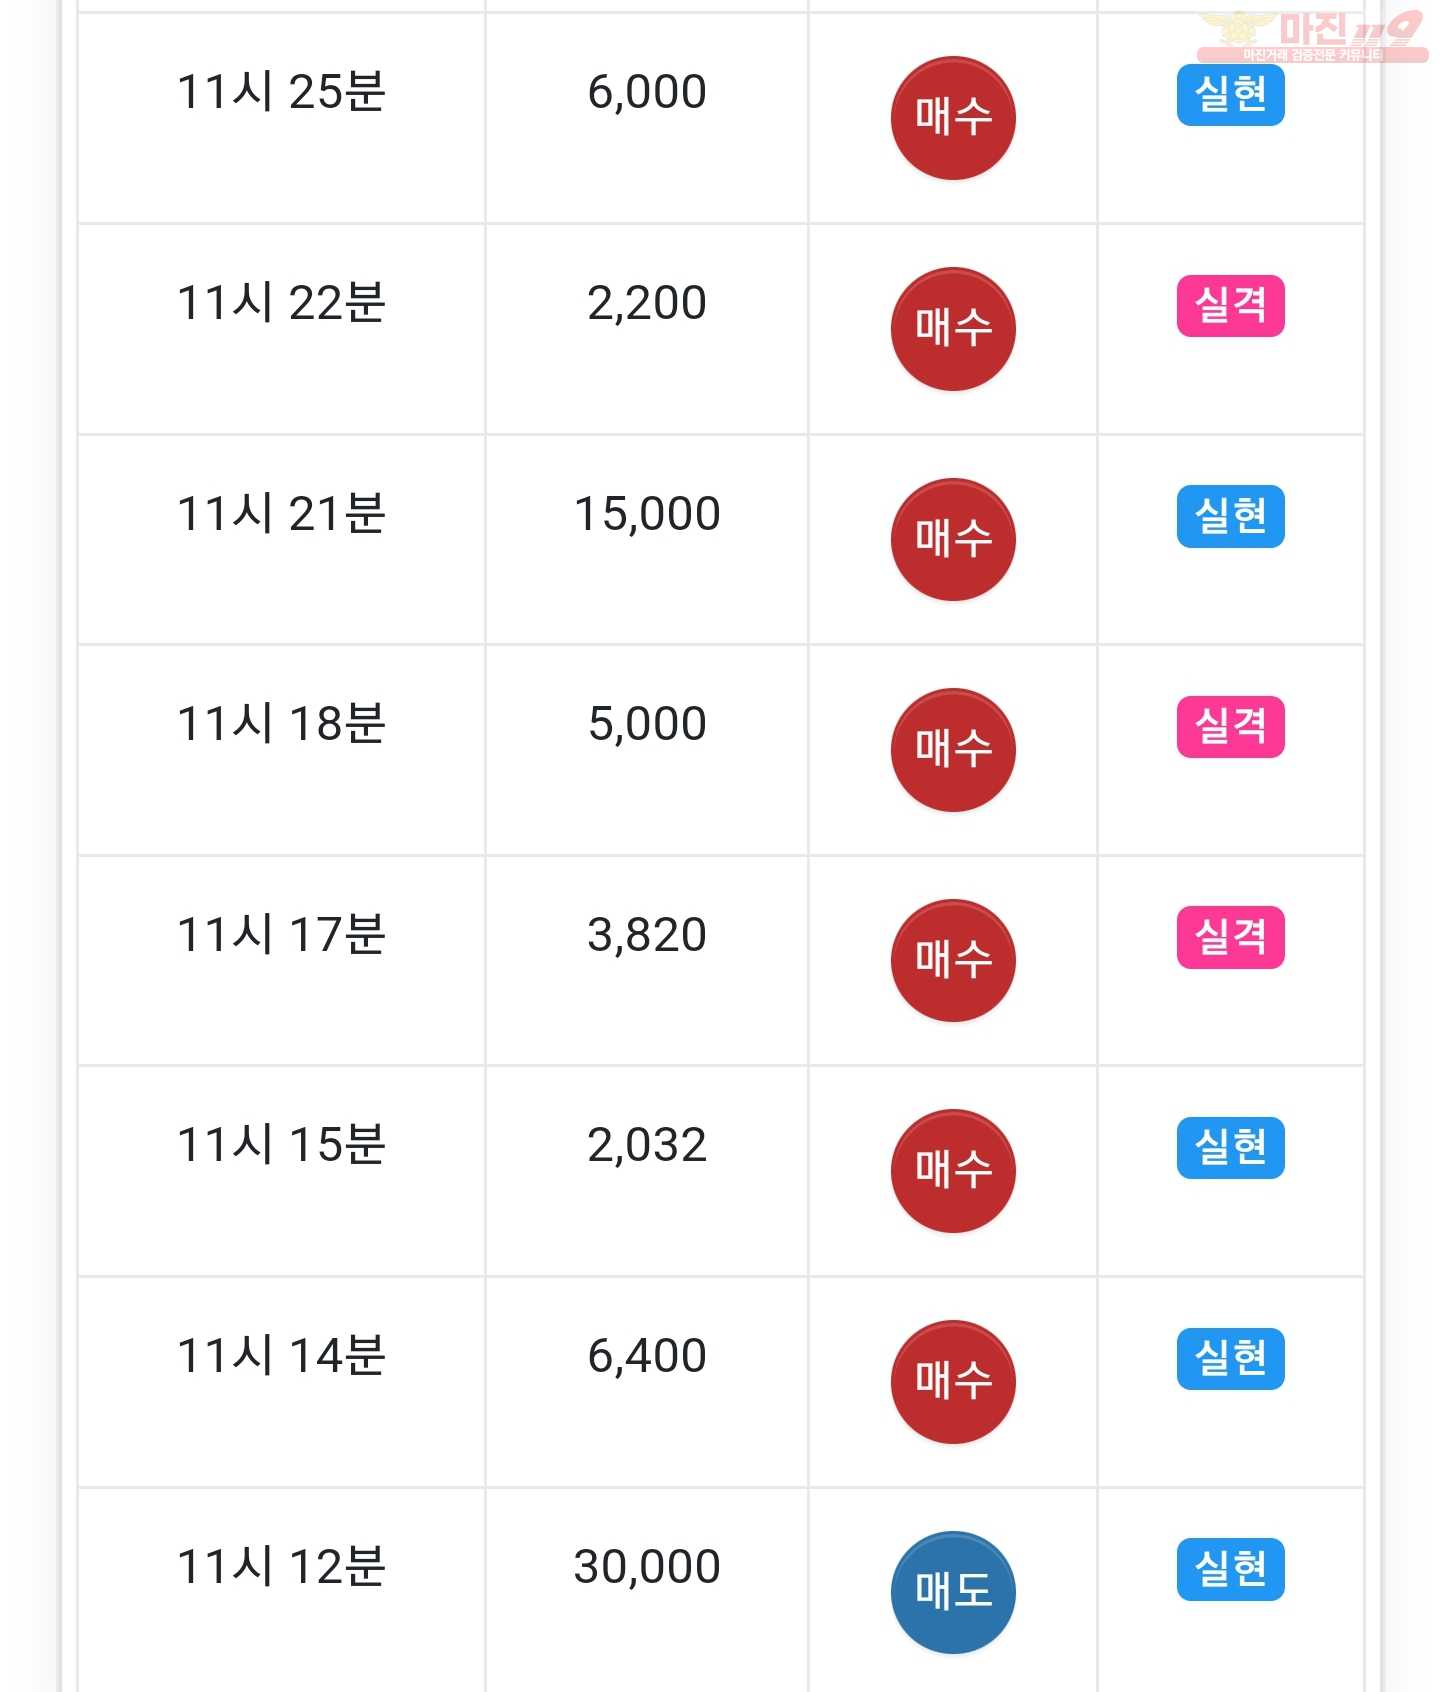1440x1692 pixels.
Task: Click the blue 실현 badge for 11시 25분
Action: click(x=1230, y=95)
